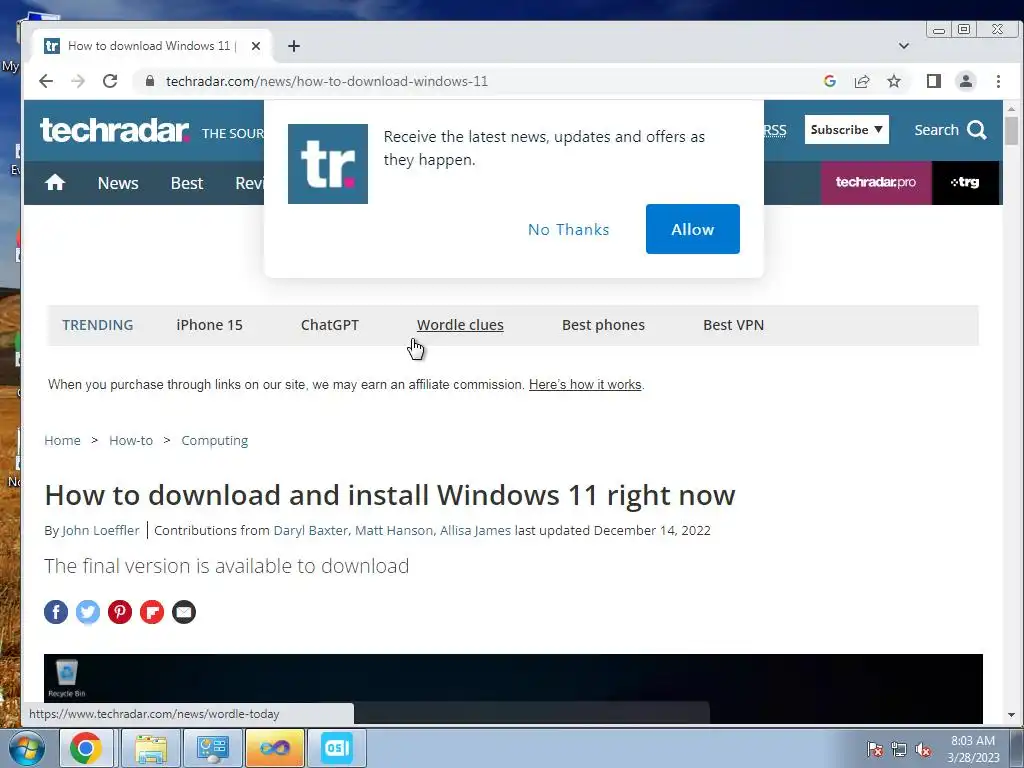
Task: Go to the Computing breadcrumb
Action: point(214,440)
